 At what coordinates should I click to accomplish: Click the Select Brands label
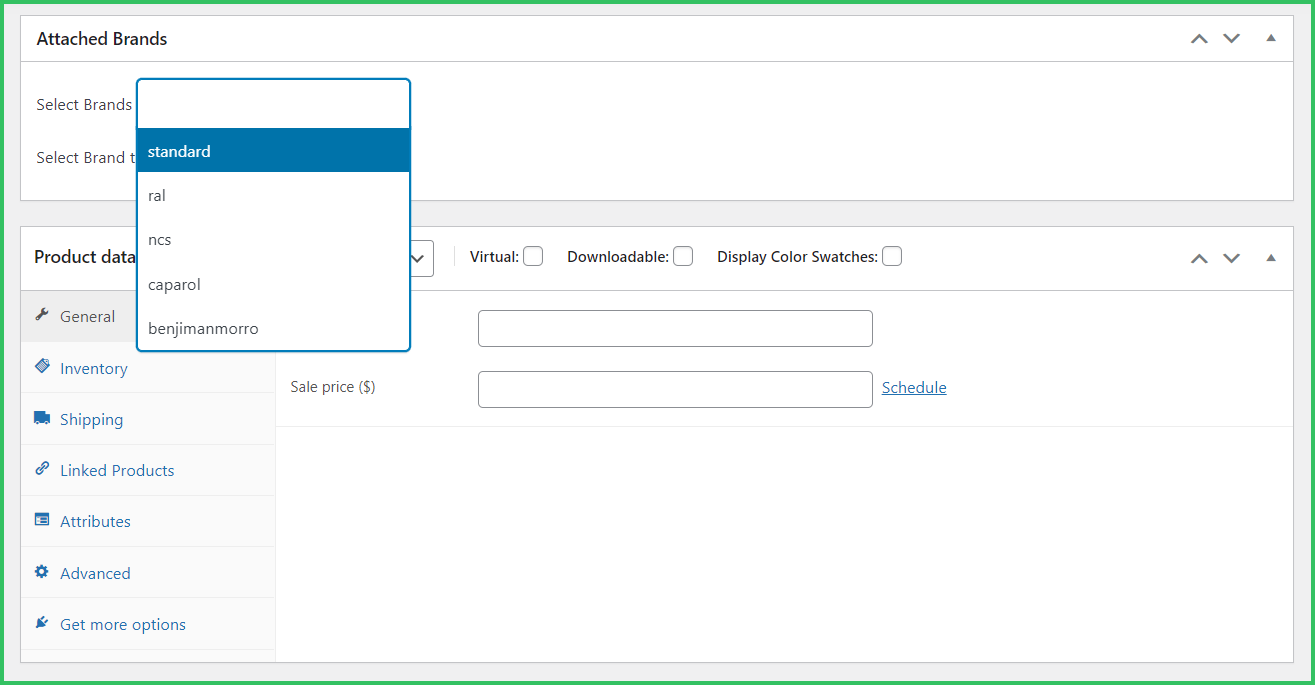click(x=84, y=105)
